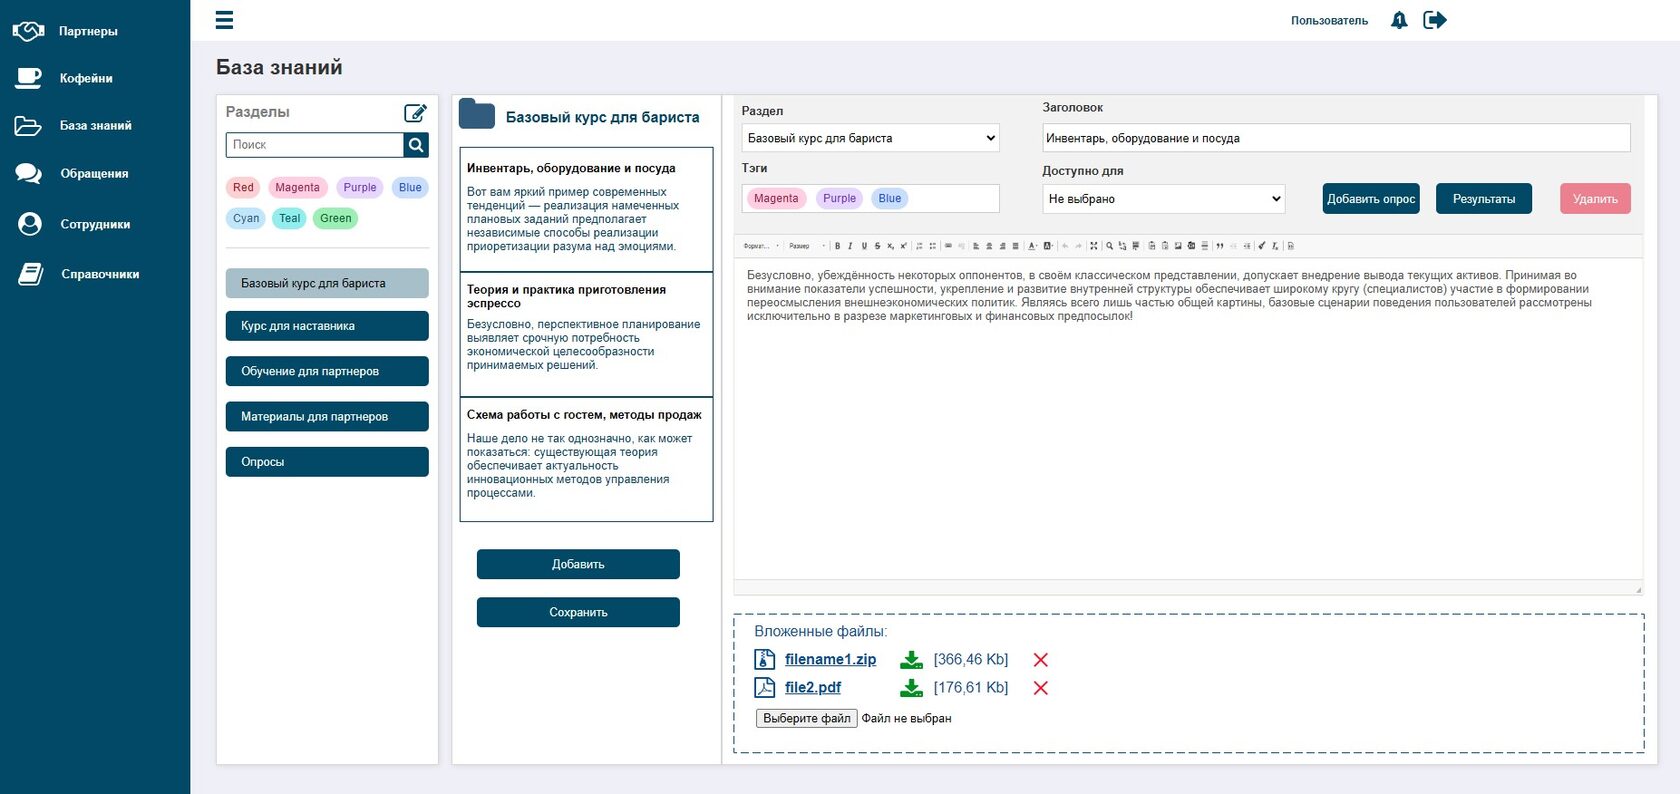
Task: Switch the editor to source view
Action: [x=1291, y=246]
